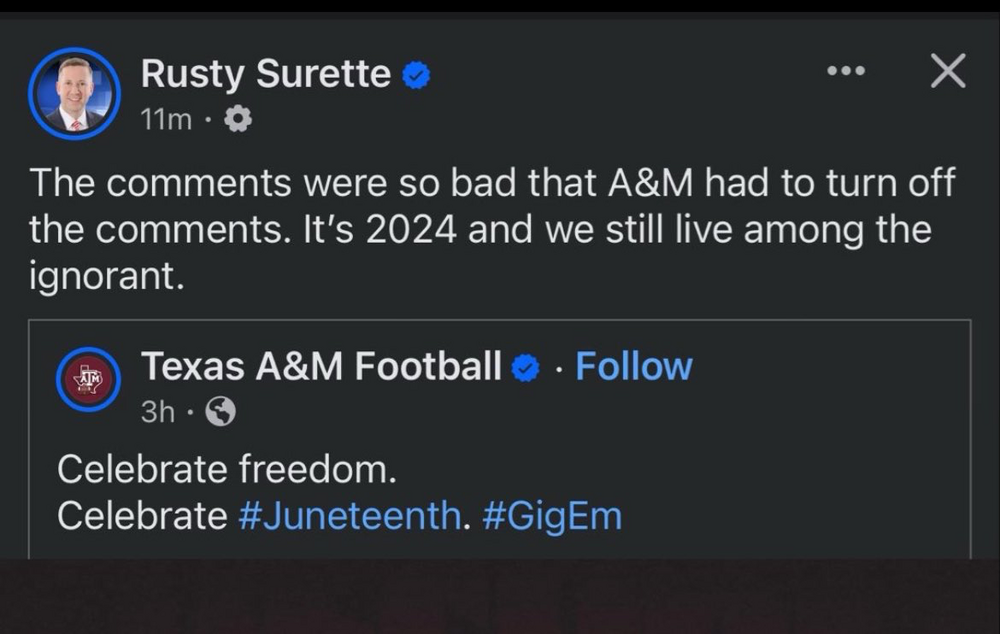Click the globe public visibility icon
This screenshot has width=1000, height=634.
(220, 411)
